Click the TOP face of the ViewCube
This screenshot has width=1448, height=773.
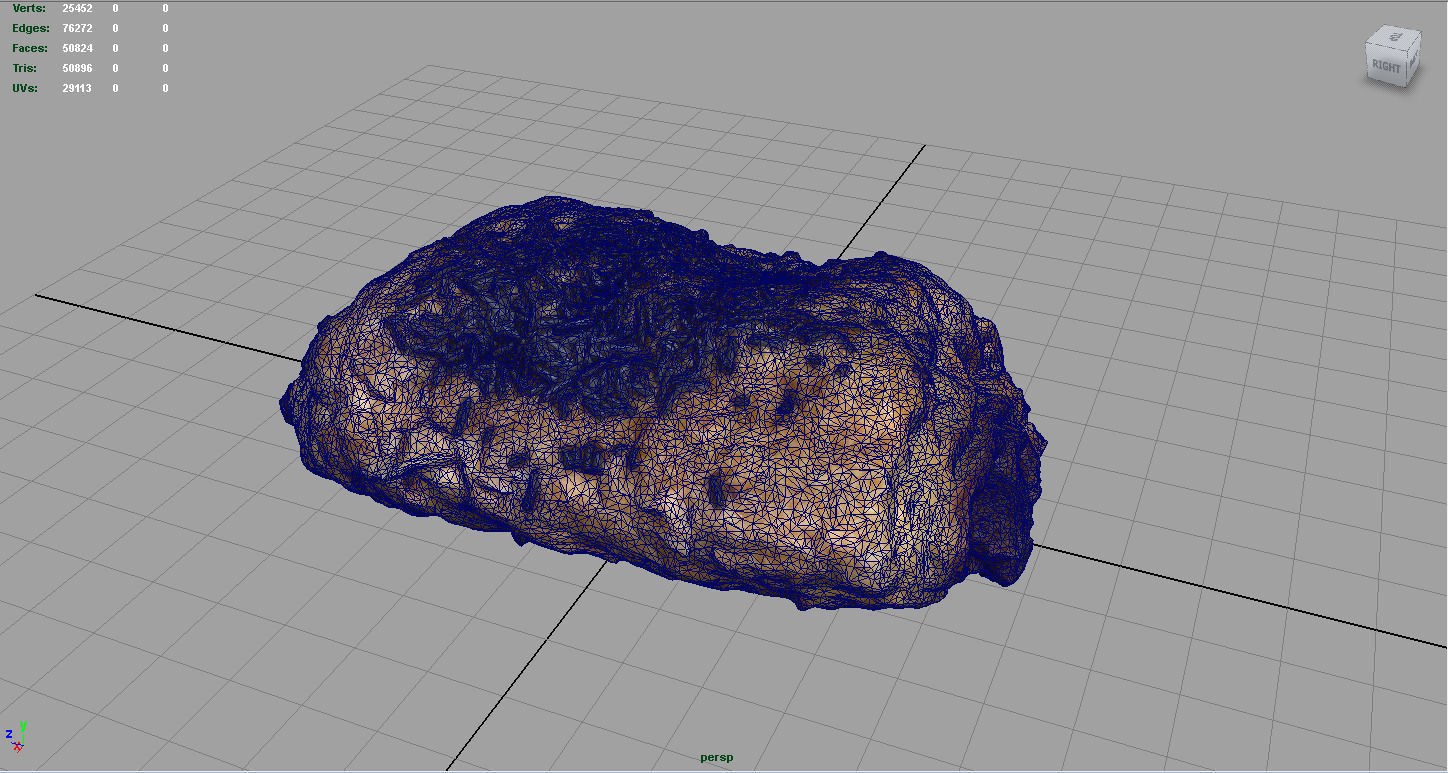pos(1395,37)
